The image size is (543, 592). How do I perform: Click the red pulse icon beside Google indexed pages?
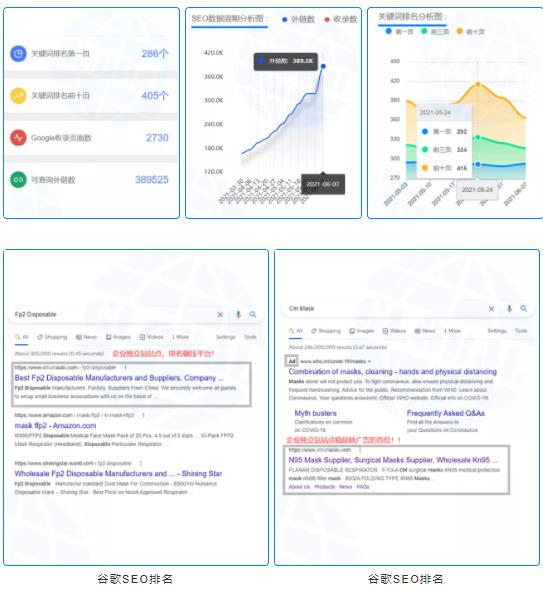pyautogui.click(x=18, y=138)
